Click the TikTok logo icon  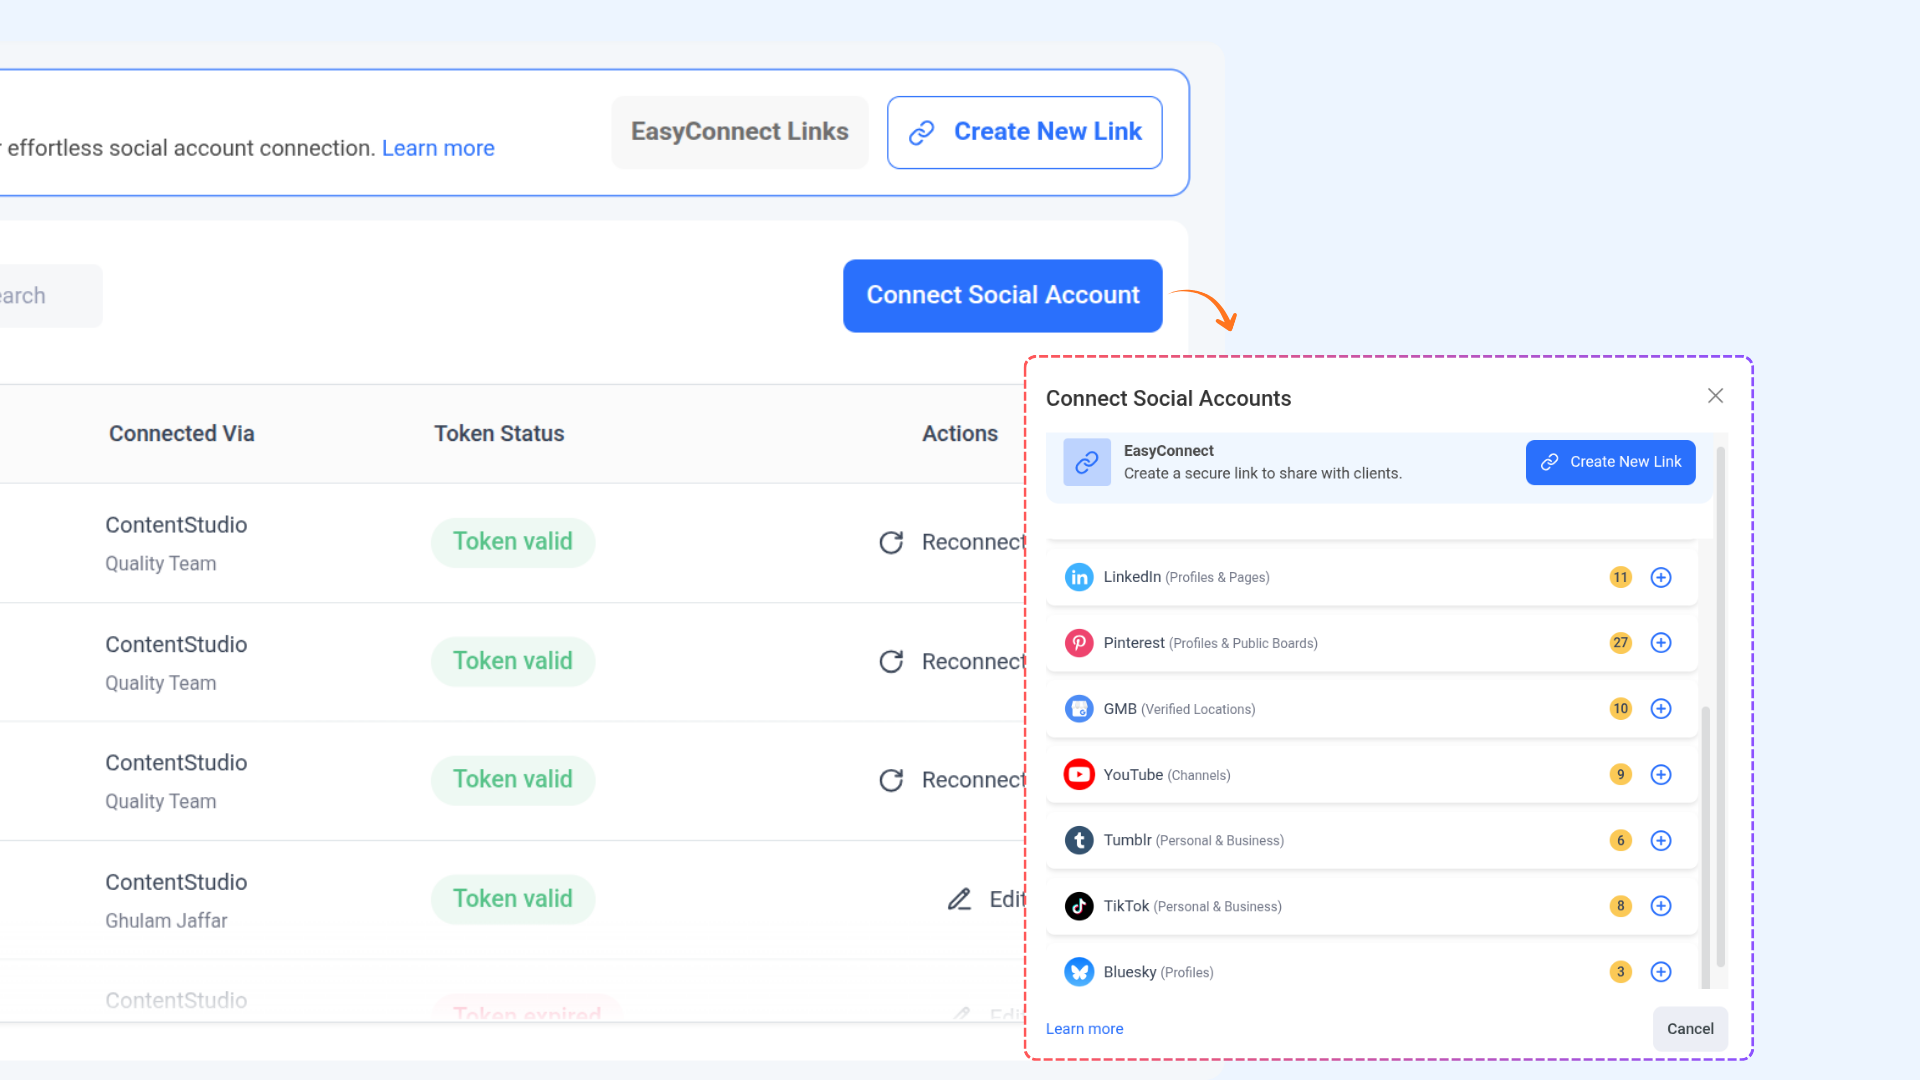point(1079,906)
